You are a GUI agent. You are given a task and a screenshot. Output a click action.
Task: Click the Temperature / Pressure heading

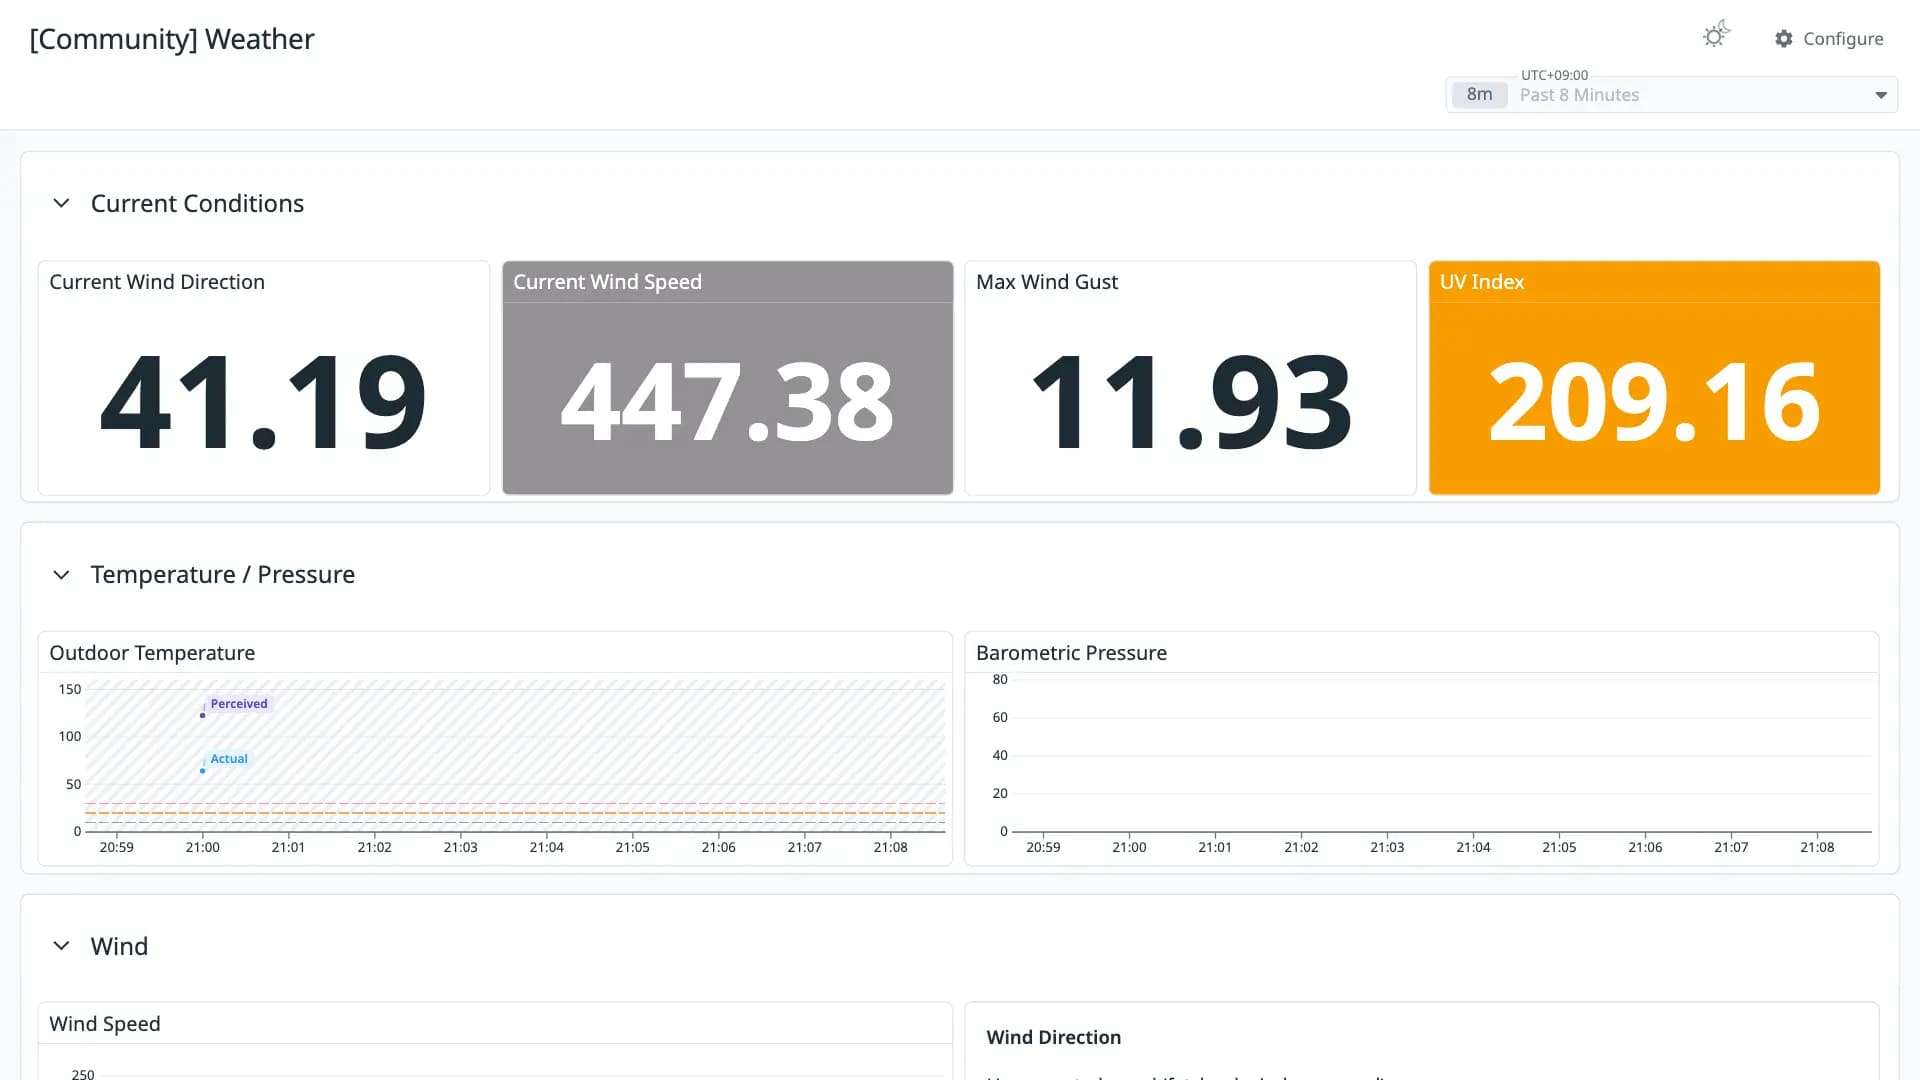point(223,575)
